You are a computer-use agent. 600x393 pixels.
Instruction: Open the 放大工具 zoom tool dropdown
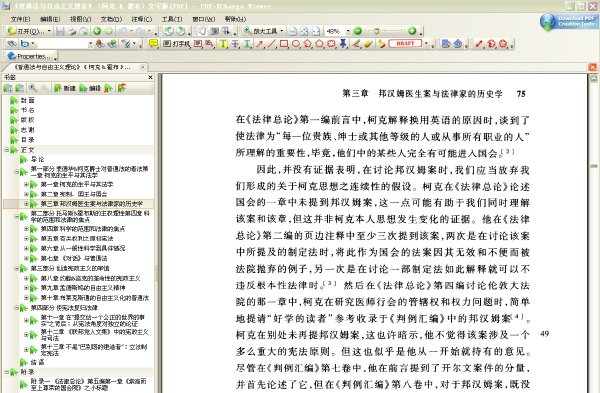[x=282, y=31]
